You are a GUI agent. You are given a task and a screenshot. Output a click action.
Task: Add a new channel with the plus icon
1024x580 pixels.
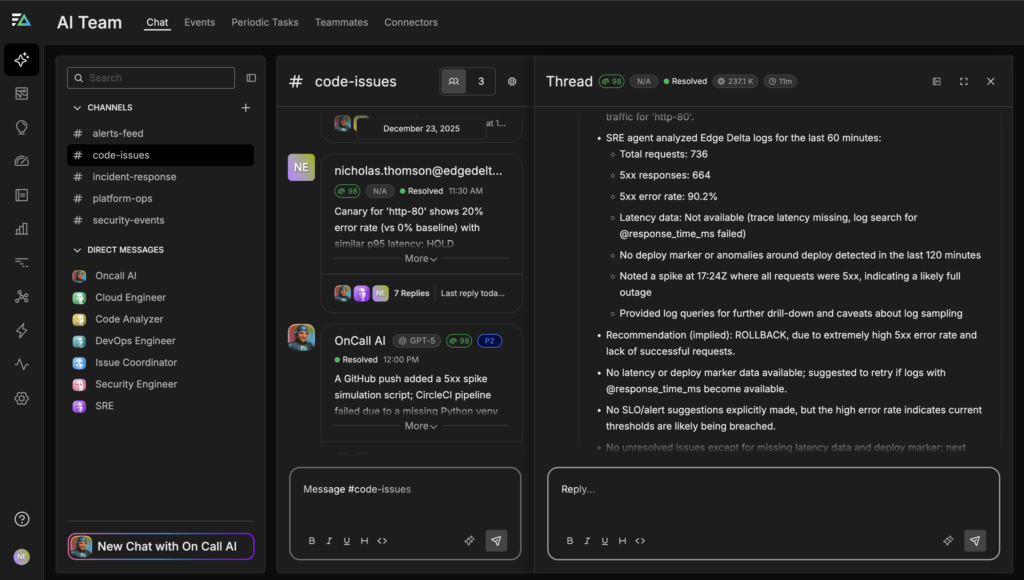tap(246, 108)
